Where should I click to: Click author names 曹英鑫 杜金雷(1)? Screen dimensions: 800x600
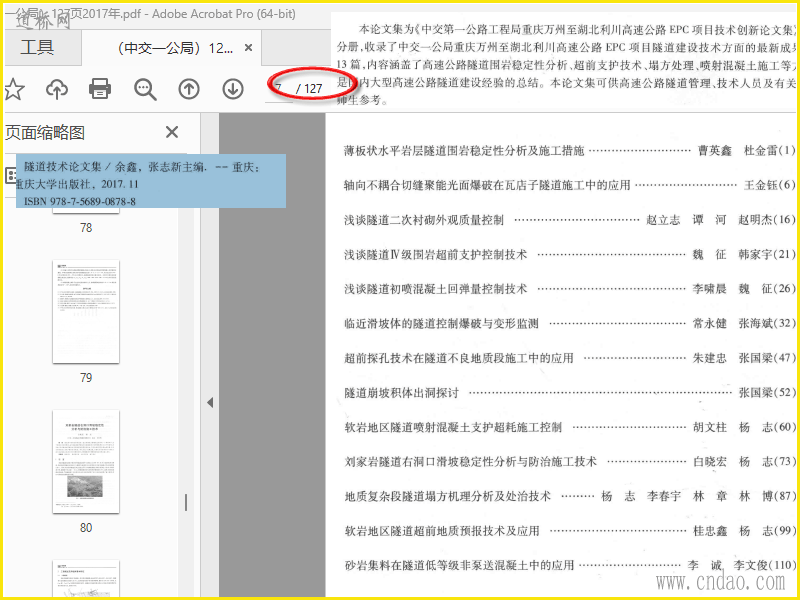pos(746,151)
